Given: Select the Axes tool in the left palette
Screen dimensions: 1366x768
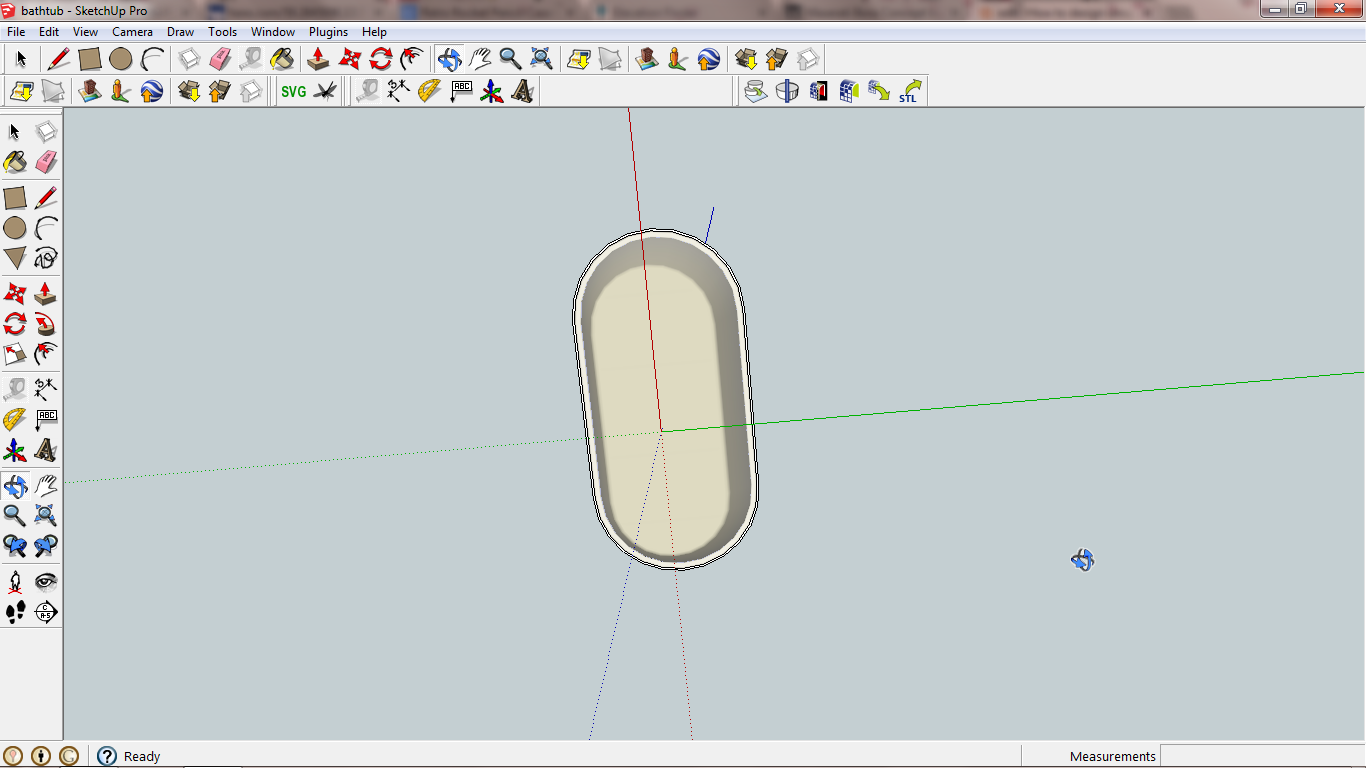Looking at the screenshot, I should coord(15,451).
